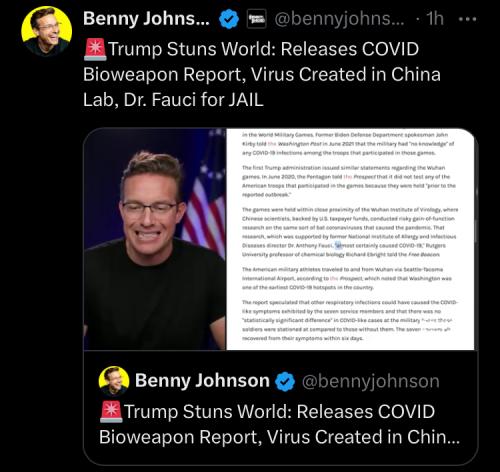This screenshot has height=472, width=500.
Task: Click the article document shown in the video thumbnail
Action: [350, 239]
